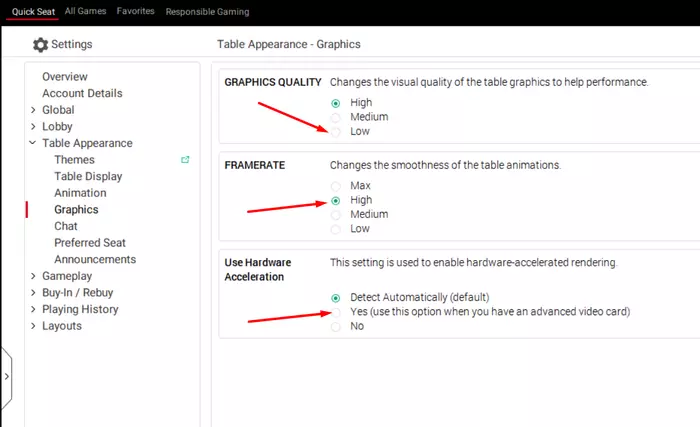Disable hardware acceleration with No option
Screen dimensions: 700x427
336,327
